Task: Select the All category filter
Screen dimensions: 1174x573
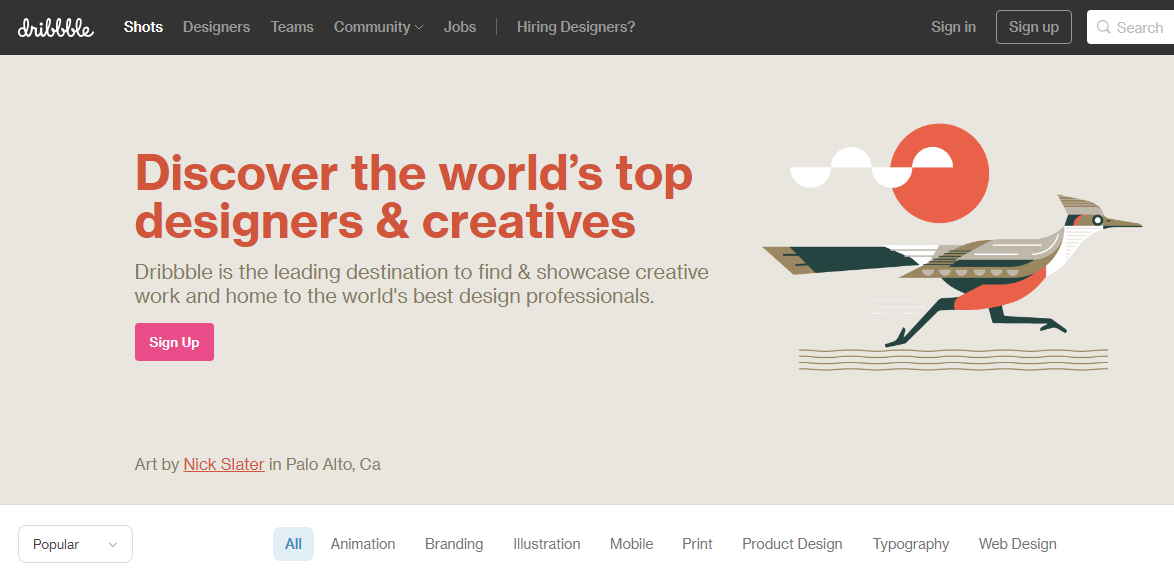Action: pos(293,544)
